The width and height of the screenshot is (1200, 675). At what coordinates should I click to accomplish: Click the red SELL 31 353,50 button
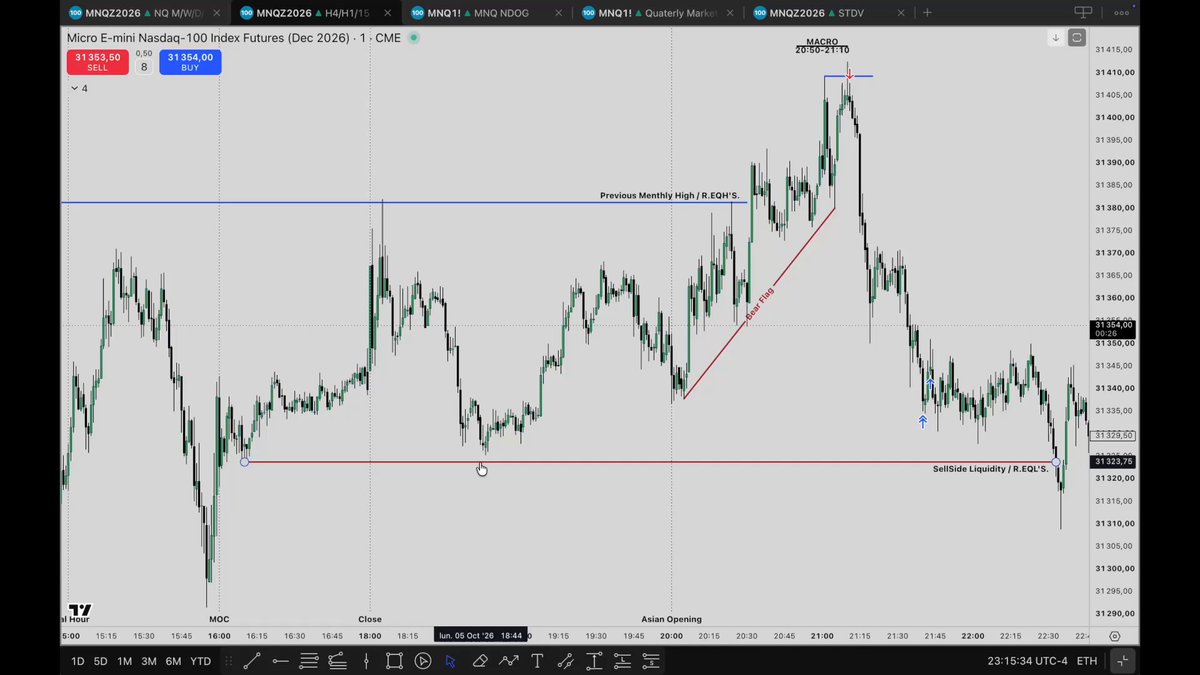point(97,62)
